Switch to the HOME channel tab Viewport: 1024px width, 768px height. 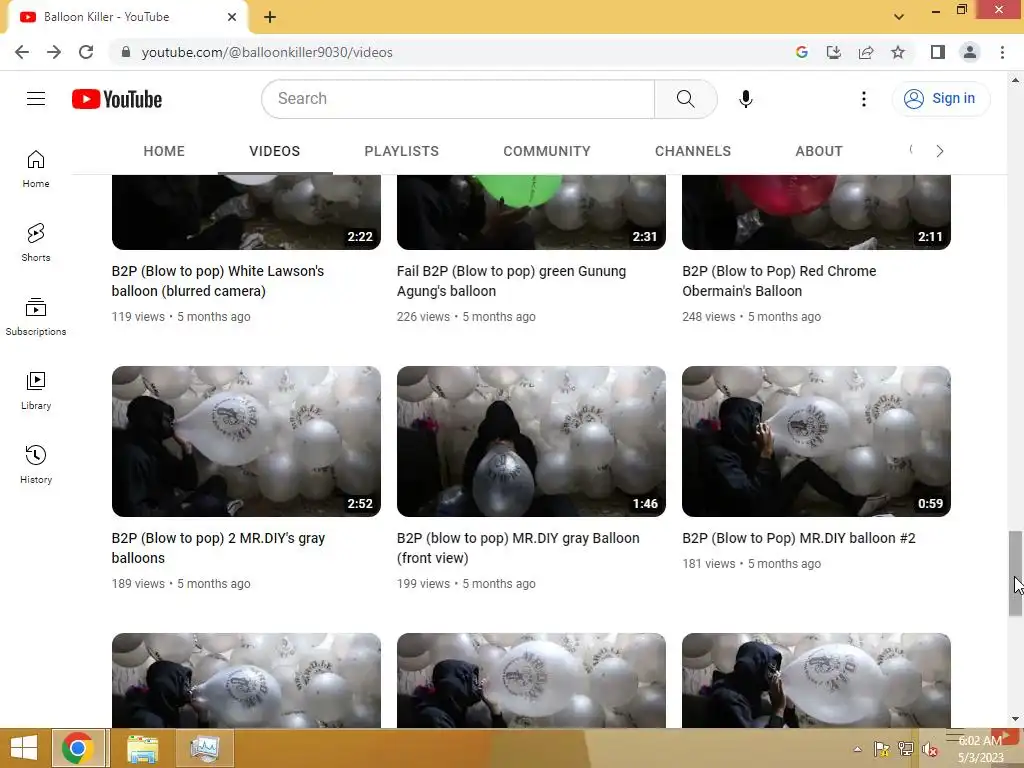164,152
